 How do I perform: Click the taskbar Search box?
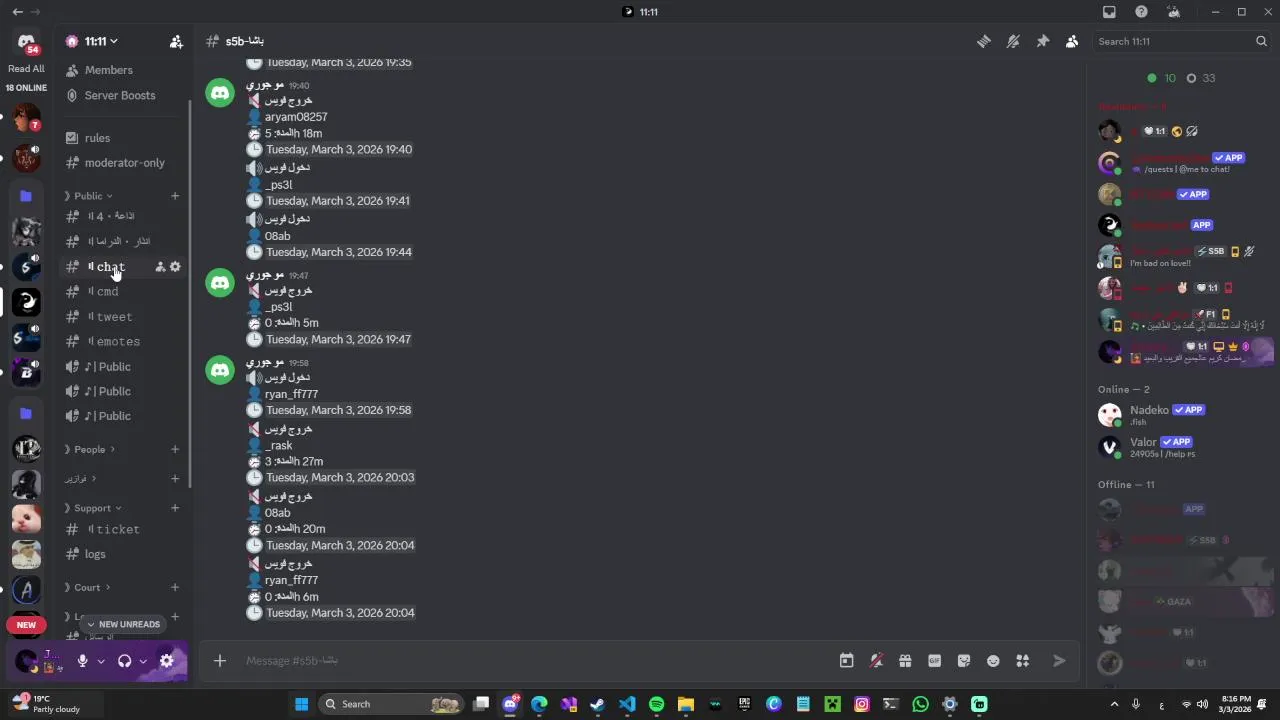[392, 704]
